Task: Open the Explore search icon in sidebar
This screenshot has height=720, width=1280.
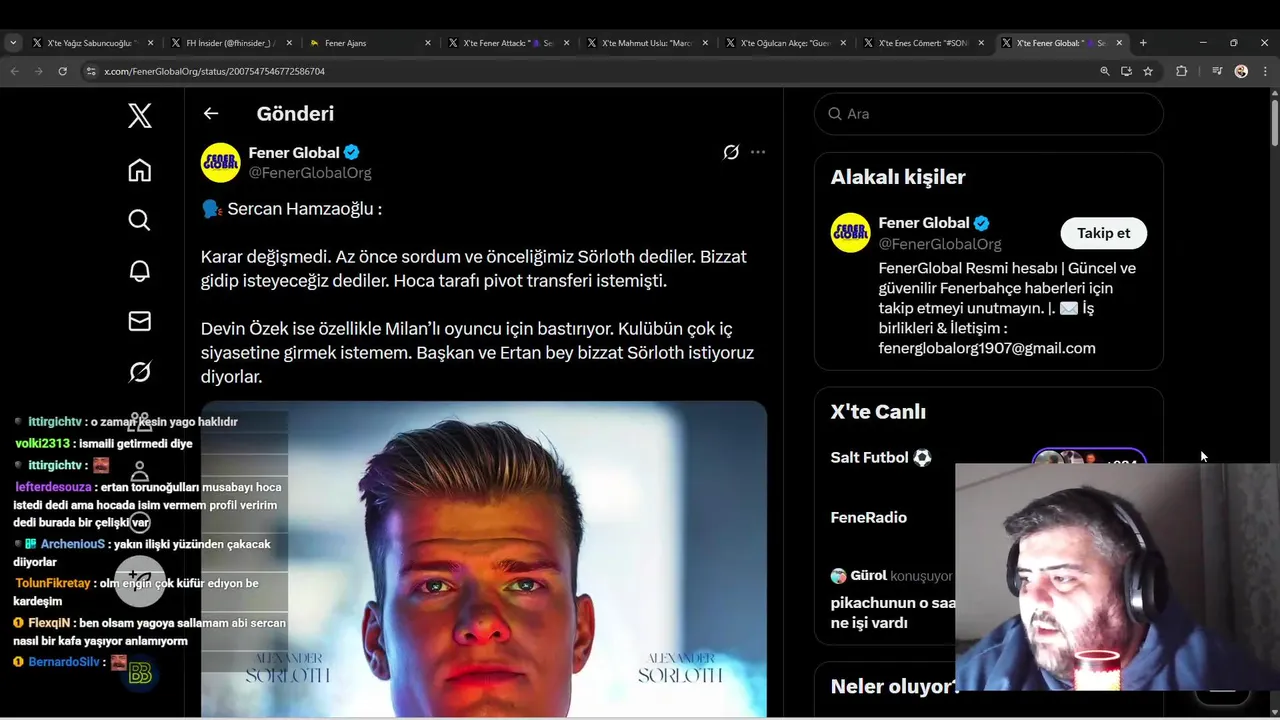Action: click(x=140, y=220)
